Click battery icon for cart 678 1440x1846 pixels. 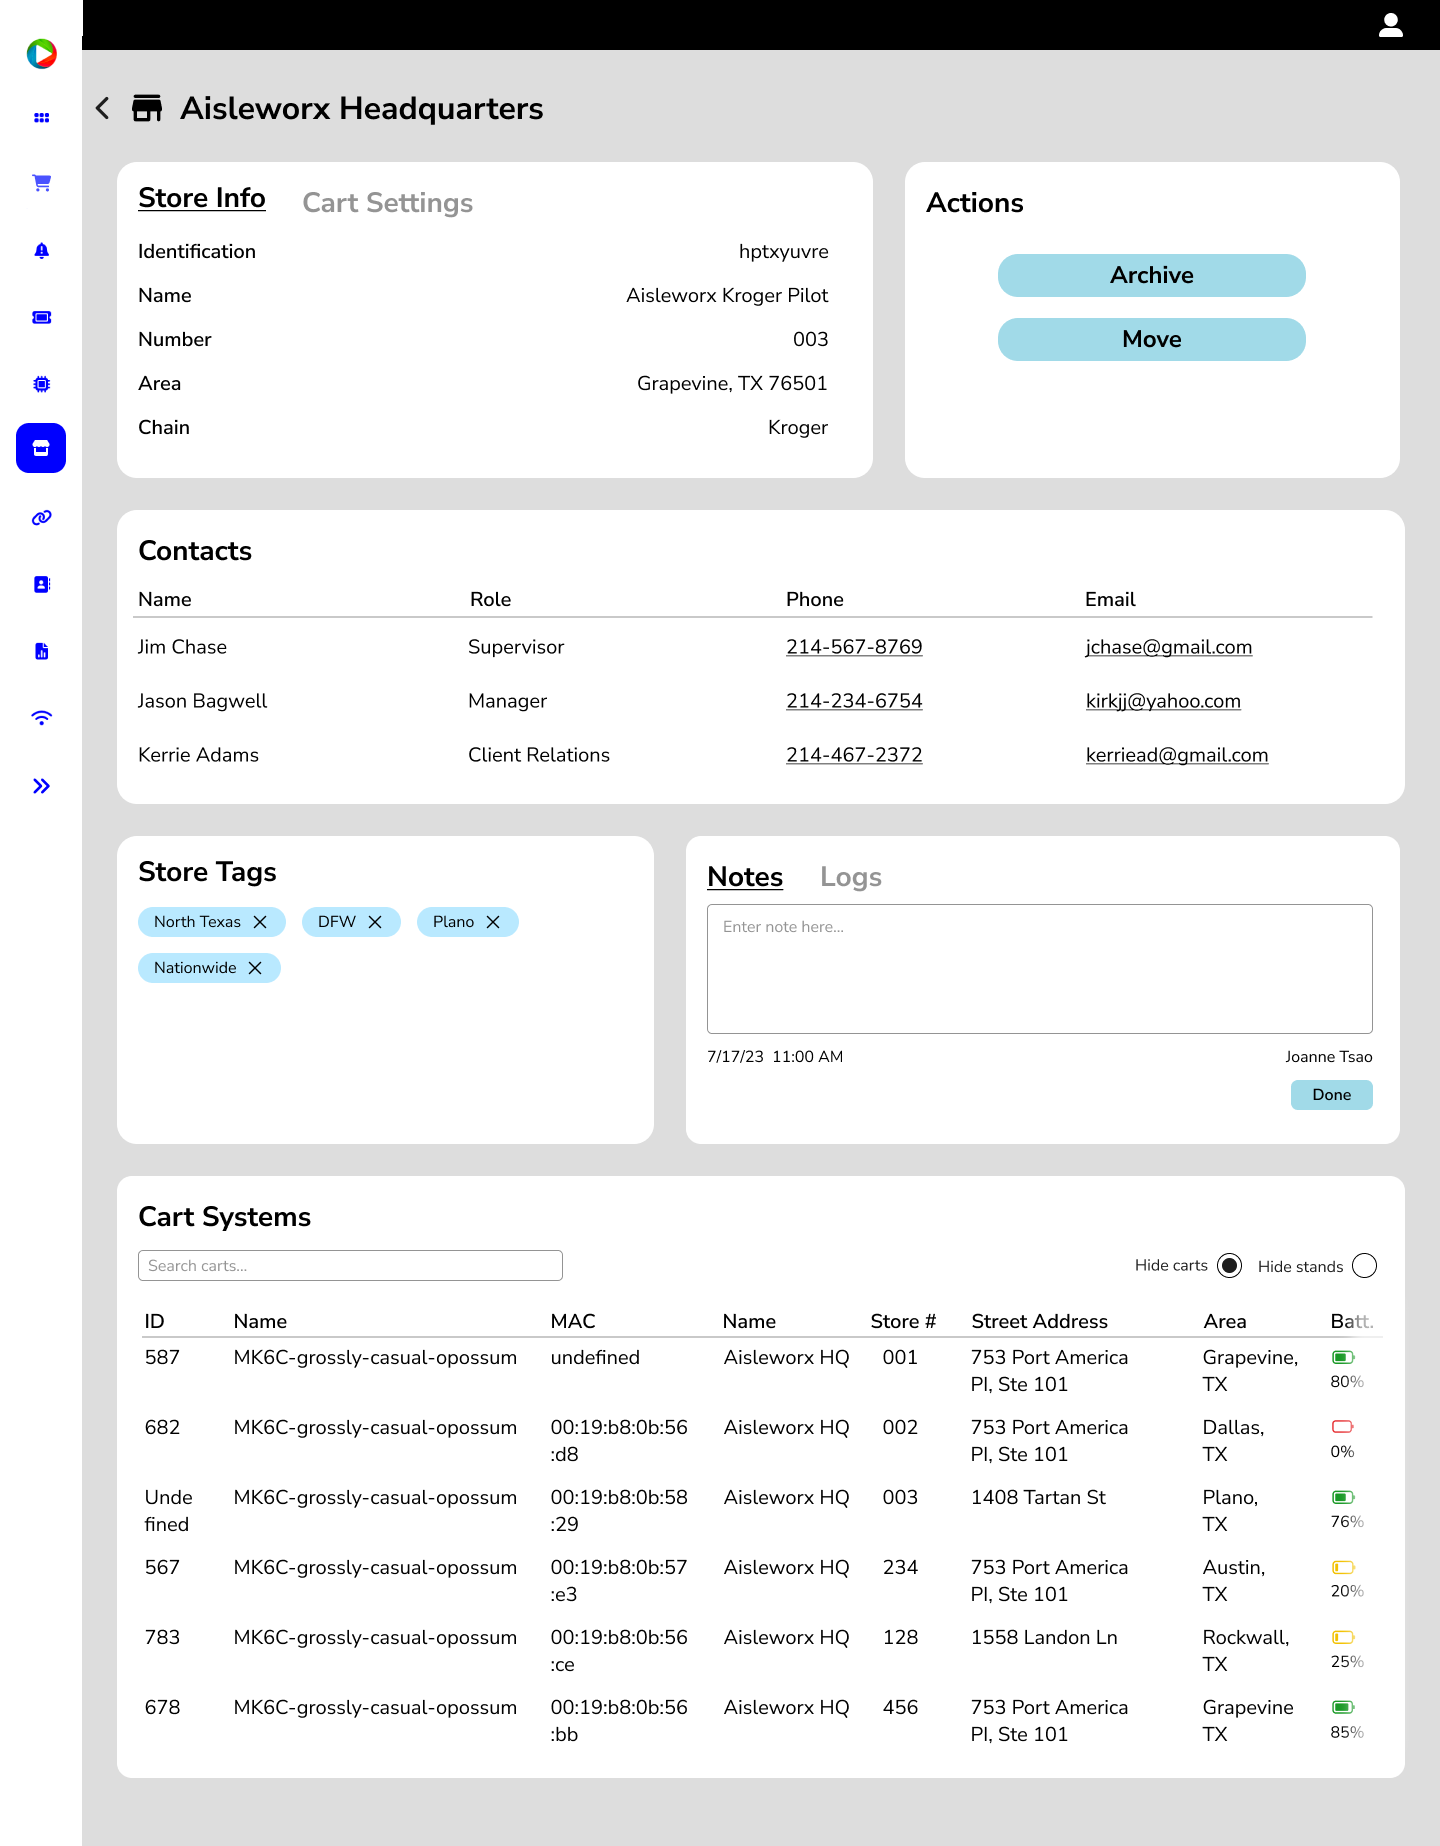point(1343,1707)
